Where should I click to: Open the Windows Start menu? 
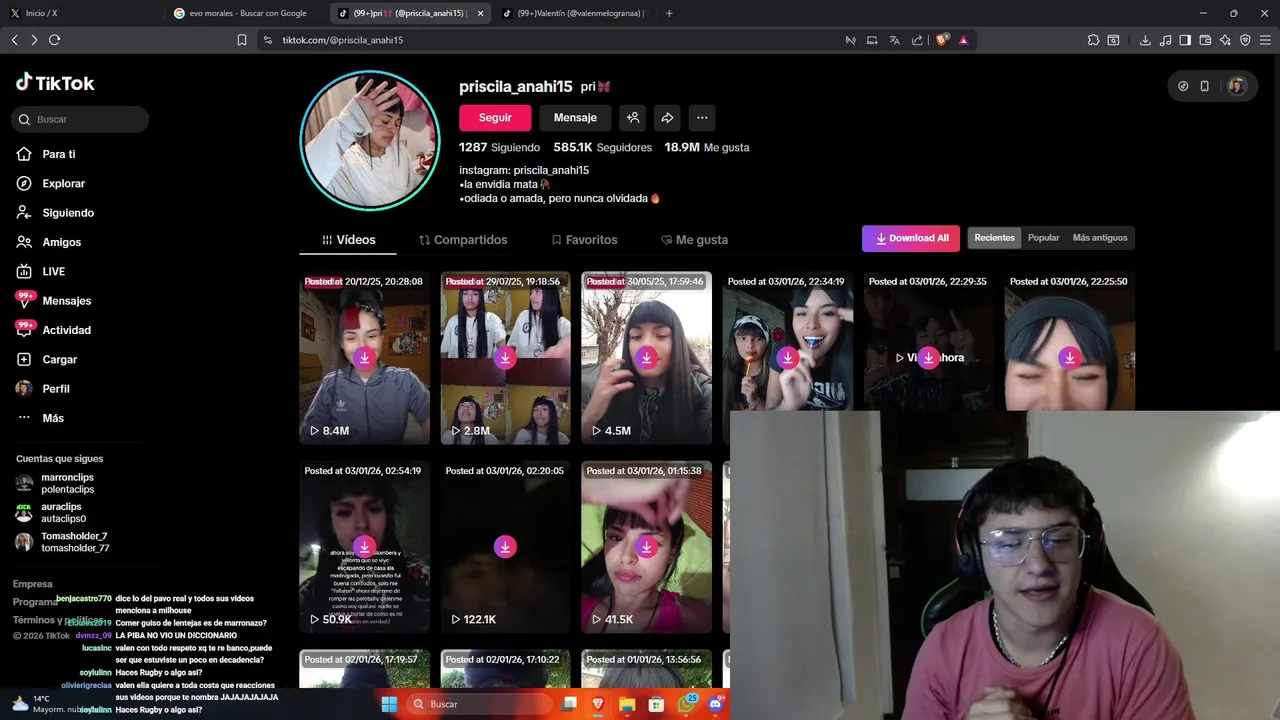pyautogui.click(x=389, y=704)
